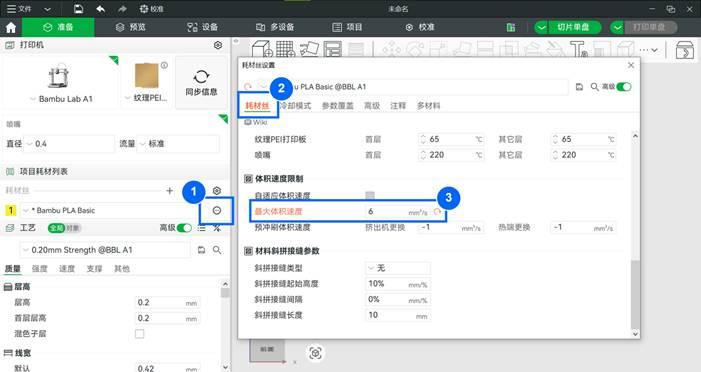This screenshot has height=372, width=701.
Task: Redo the last undone action
Action: tap(122, 8)
